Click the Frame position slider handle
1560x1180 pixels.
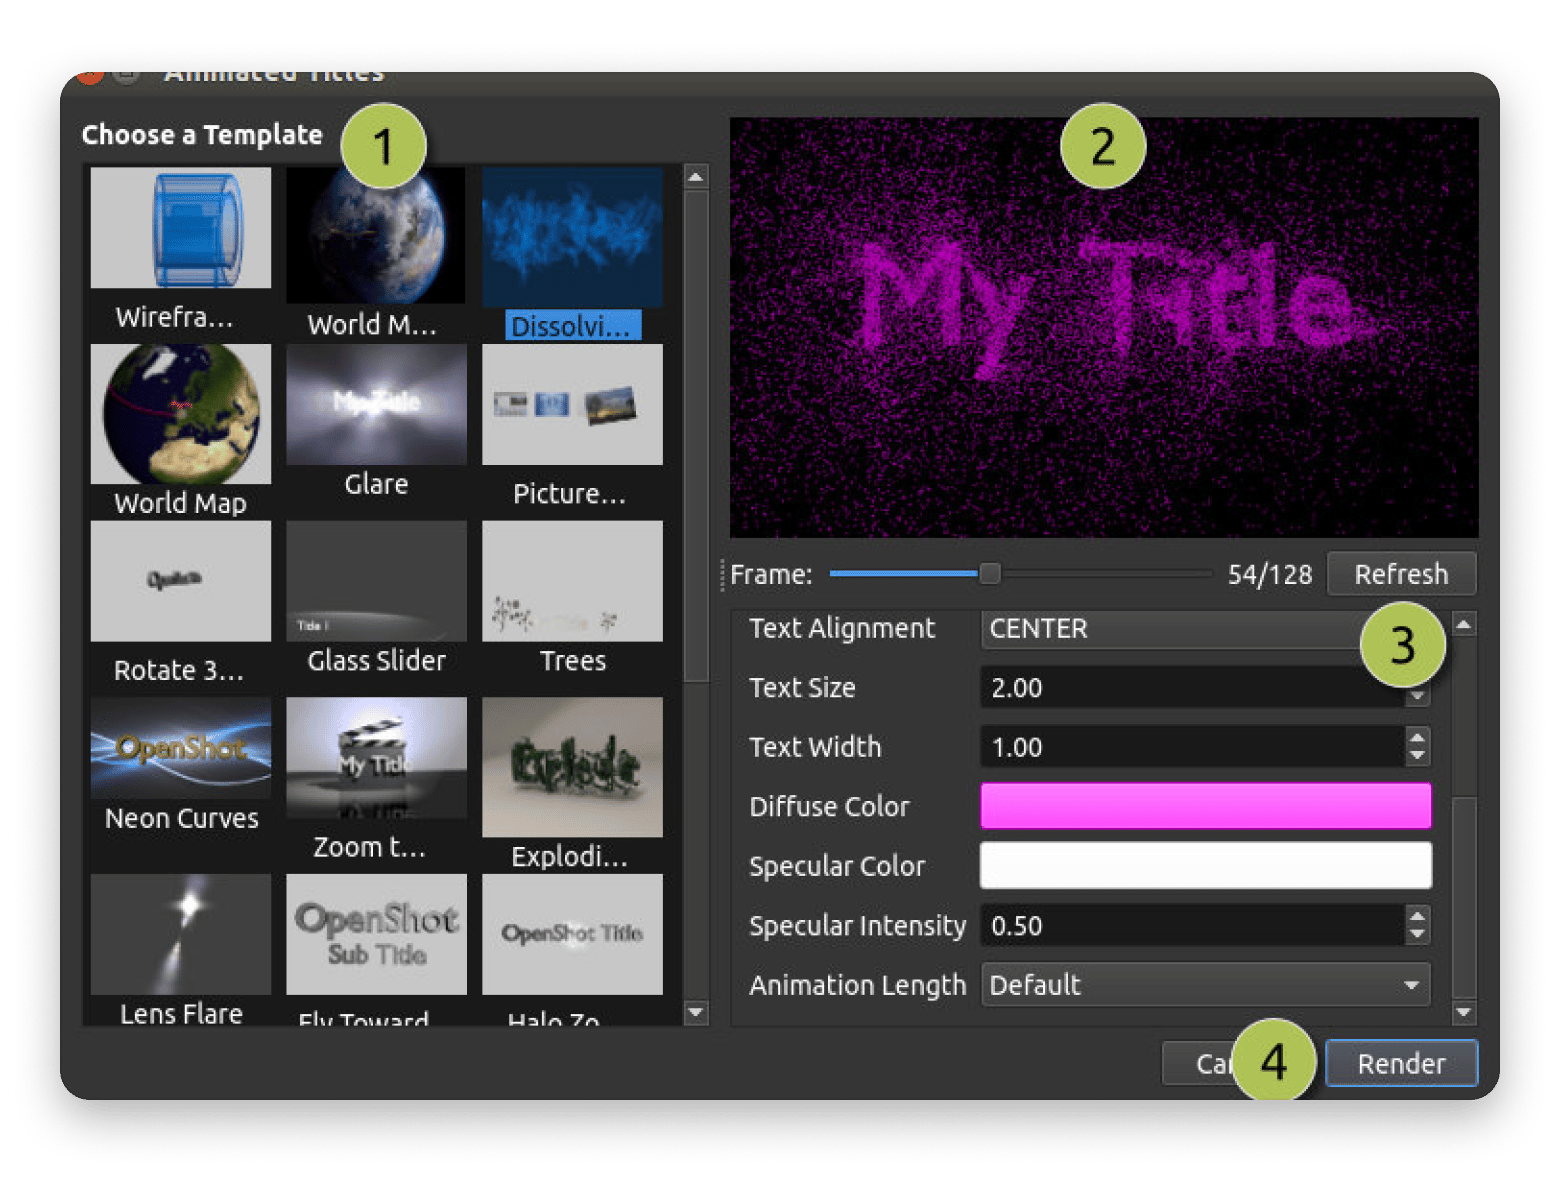point(990,573)
